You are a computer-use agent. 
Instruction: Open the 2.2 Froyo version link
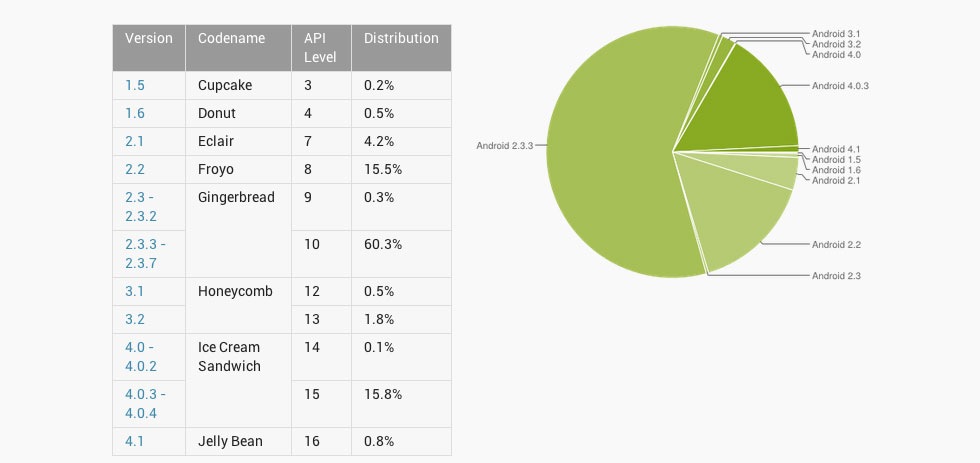pos(134,170)
